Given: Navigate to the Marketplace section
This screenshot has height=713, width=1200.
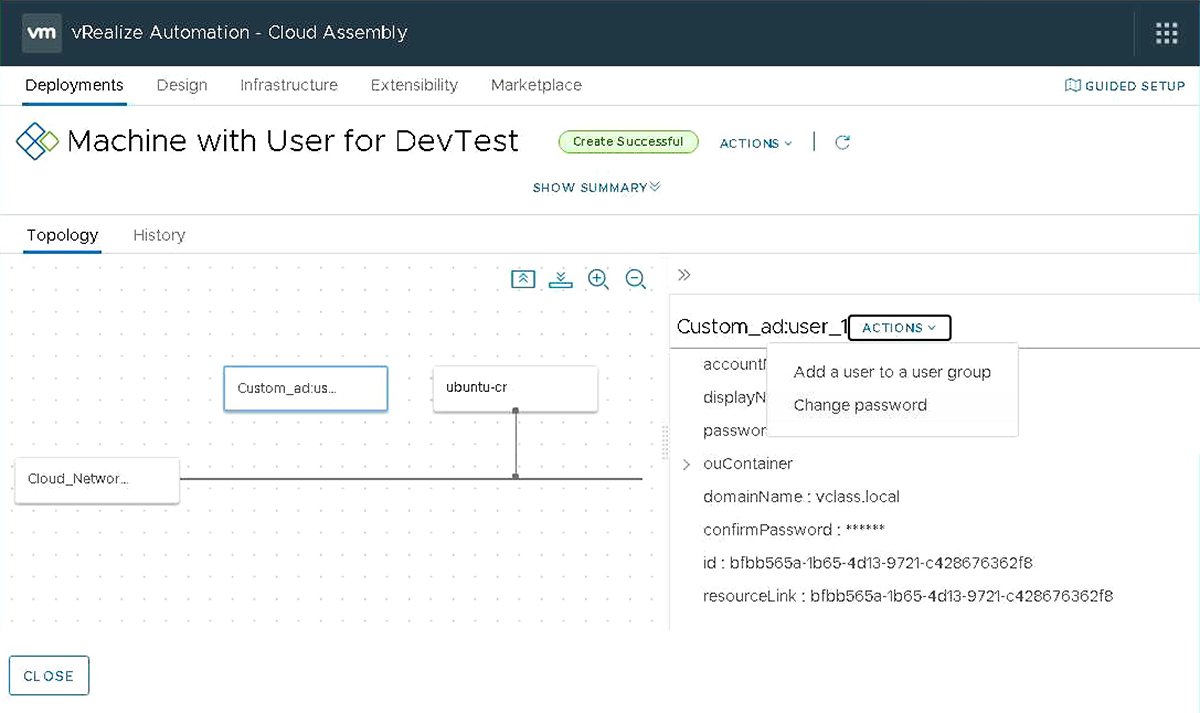Looking at the screenshot, I should [x=536, y=85].
